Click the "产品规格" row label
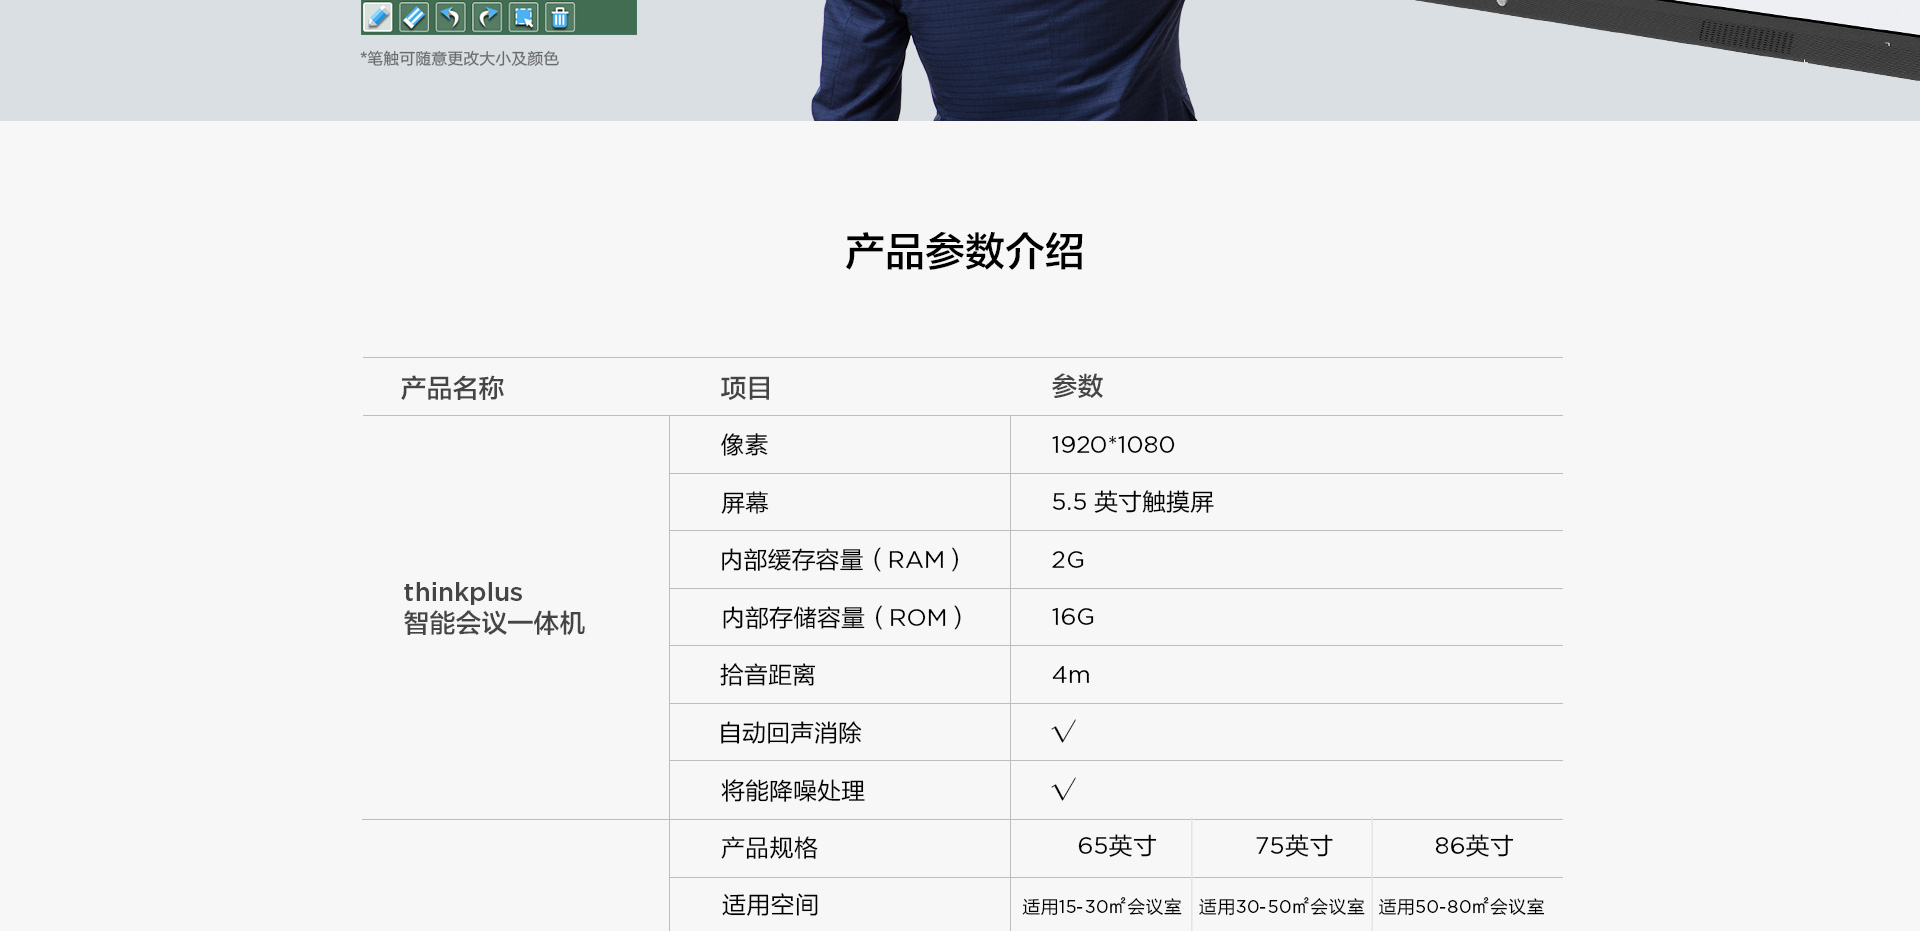1920x931 pixels. pyautogui.click(x=769, y=848)
